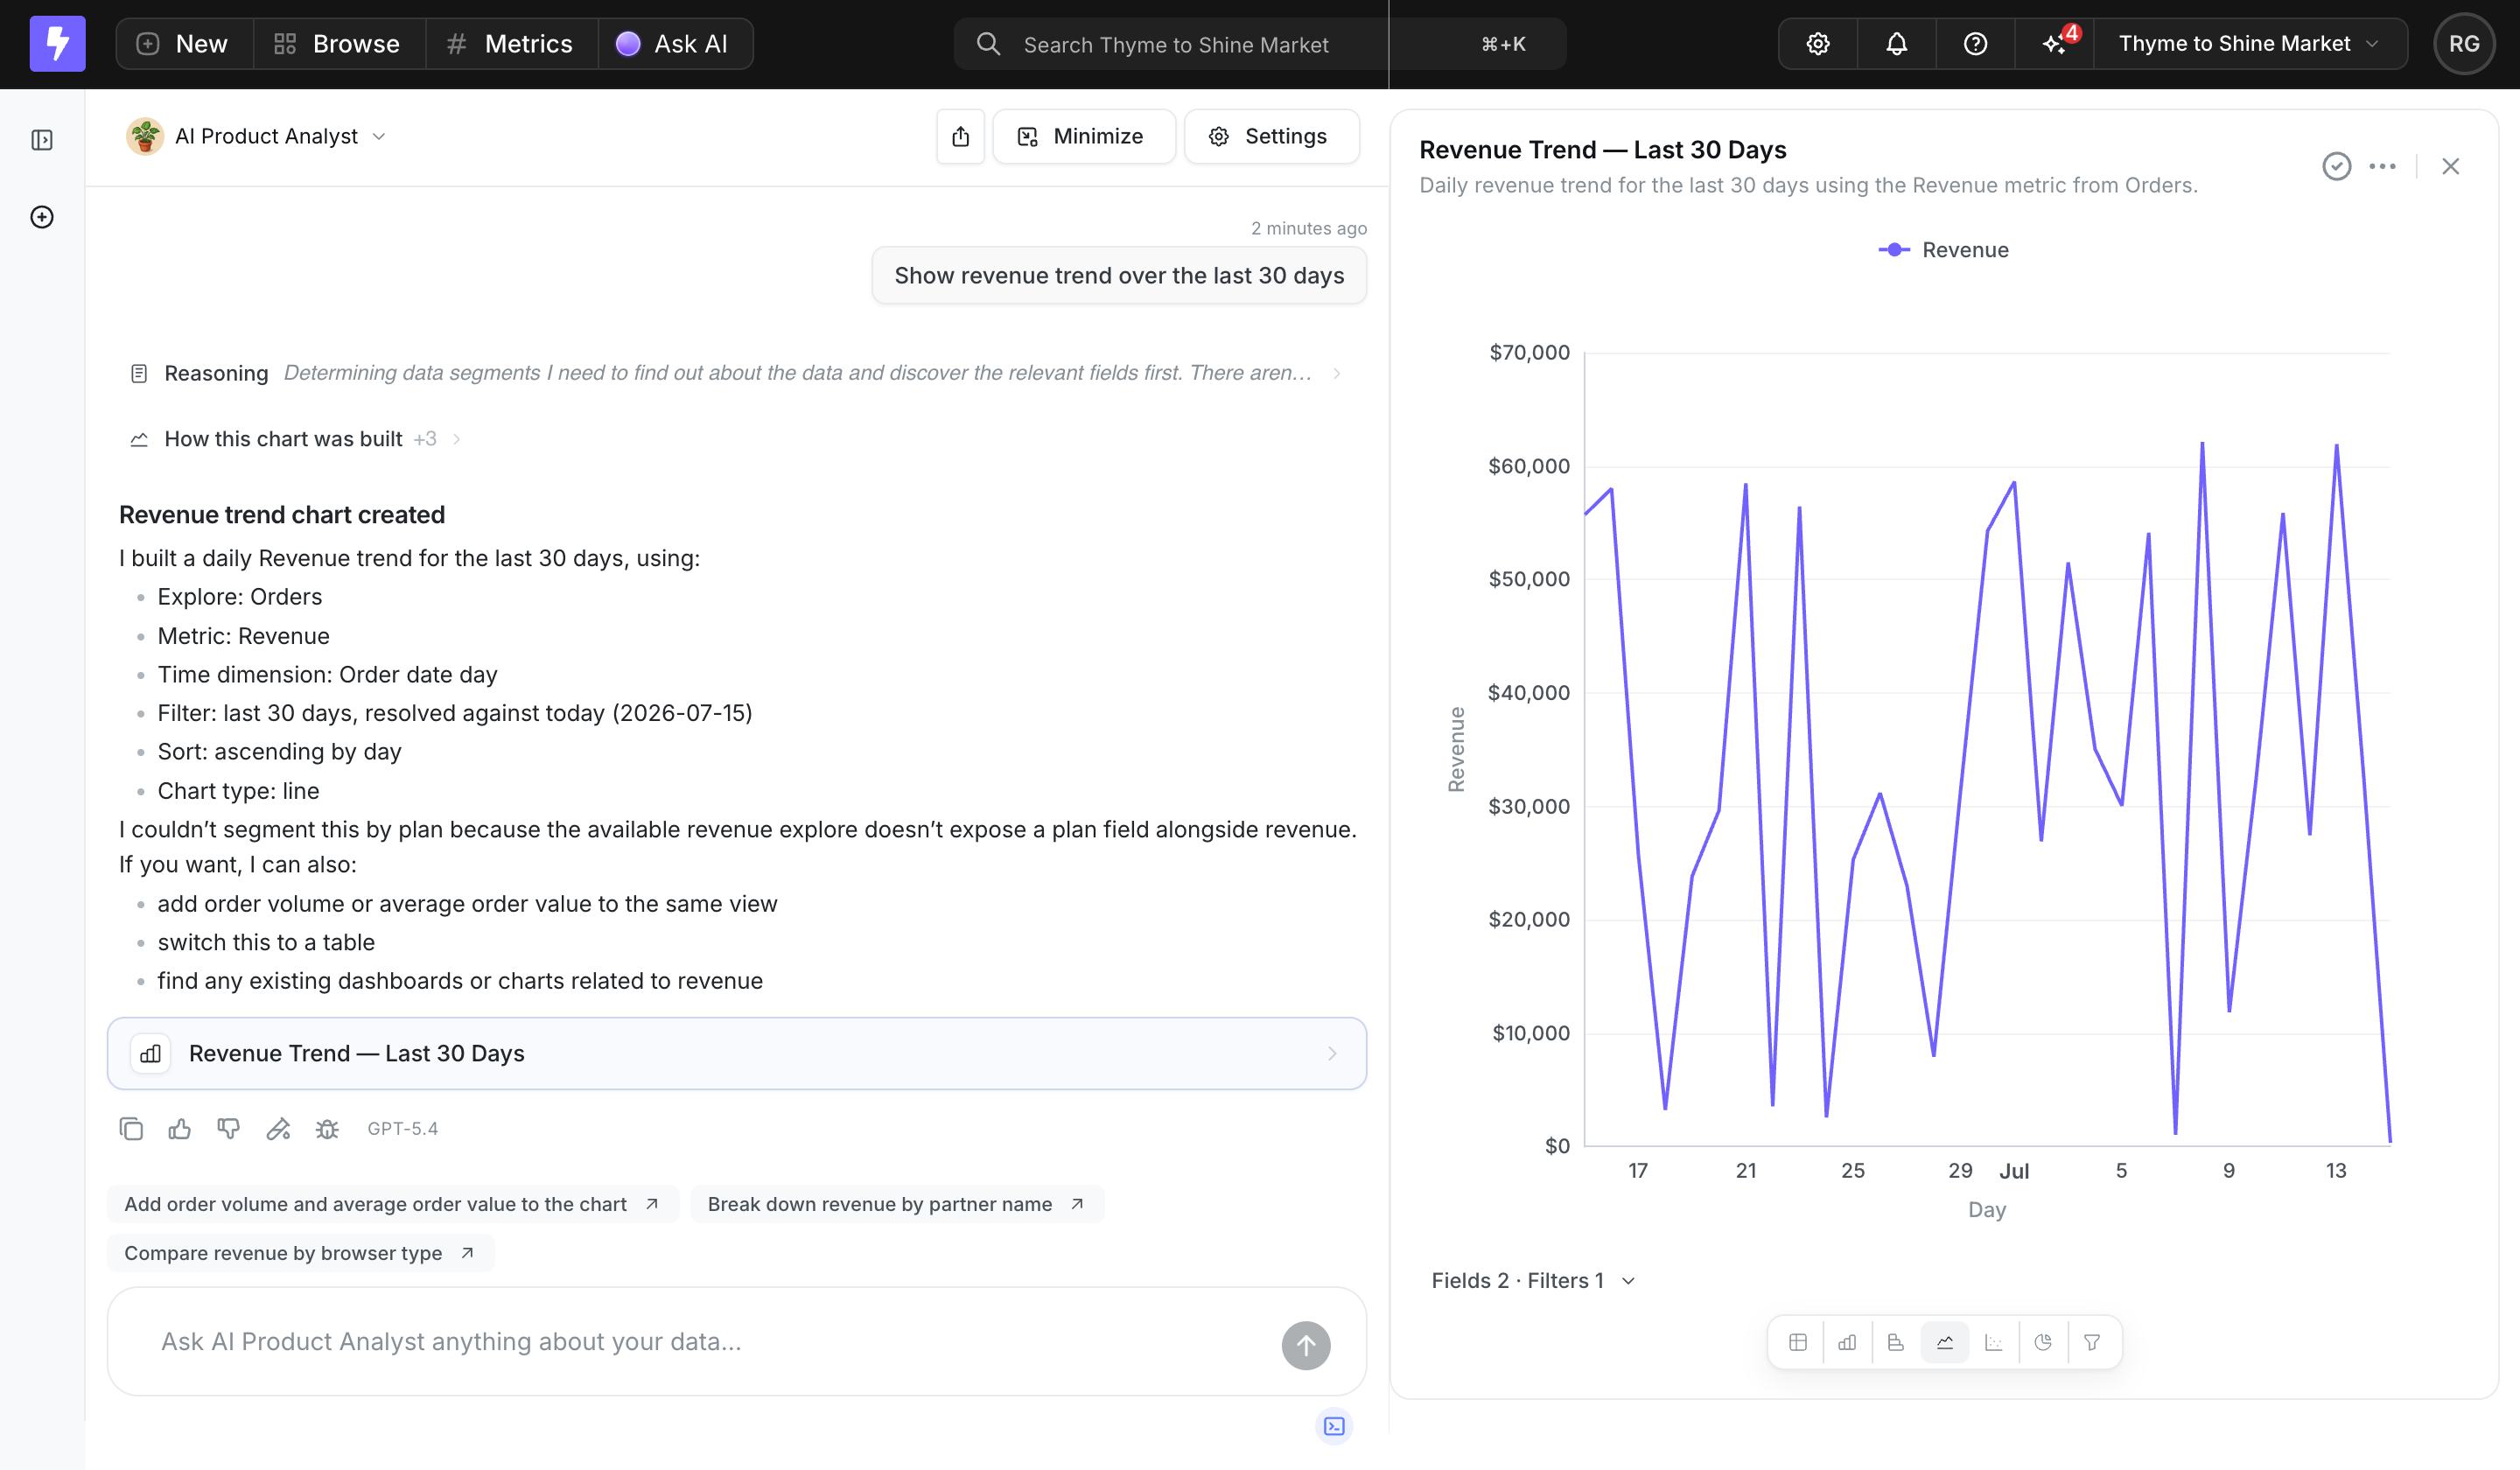Viewport: 2520px width, 1470px height.
Task: Open debug bug icon under response
Action: 327,1129
